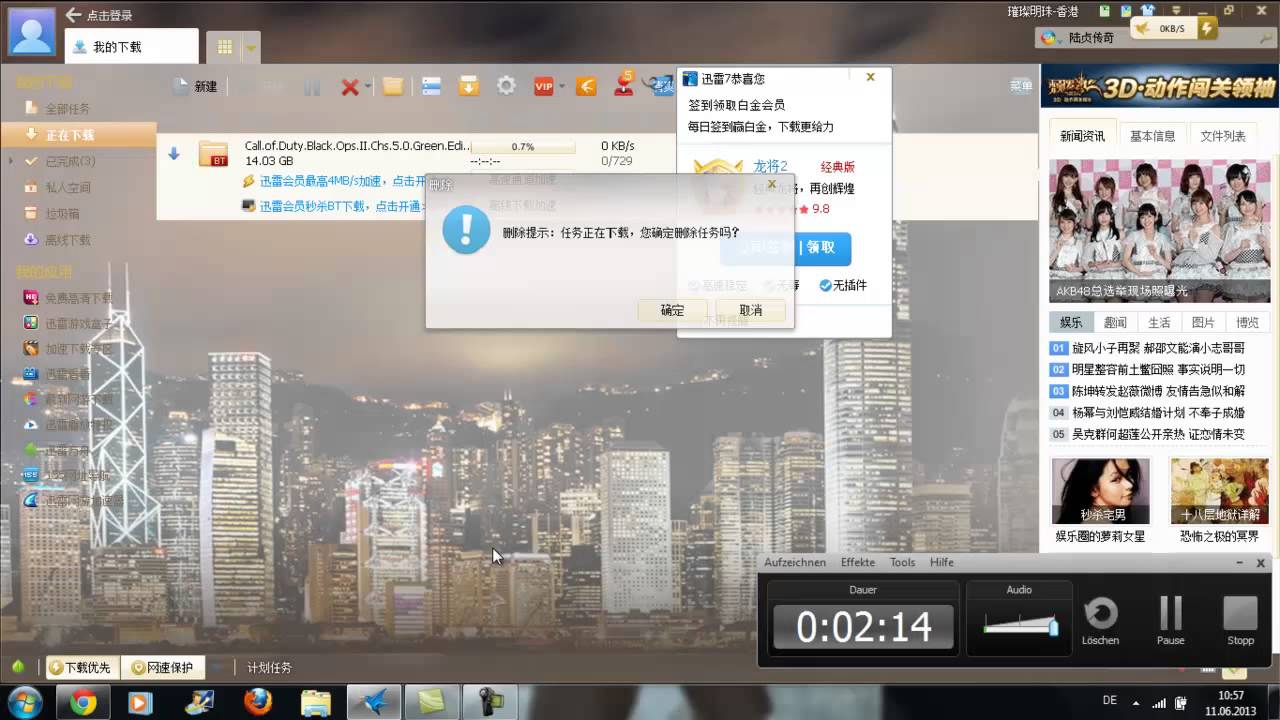The height and width of the screenshot is (720, 1280).
Task: Open 私人空间 in the sidebar
Action: point(68,187)
